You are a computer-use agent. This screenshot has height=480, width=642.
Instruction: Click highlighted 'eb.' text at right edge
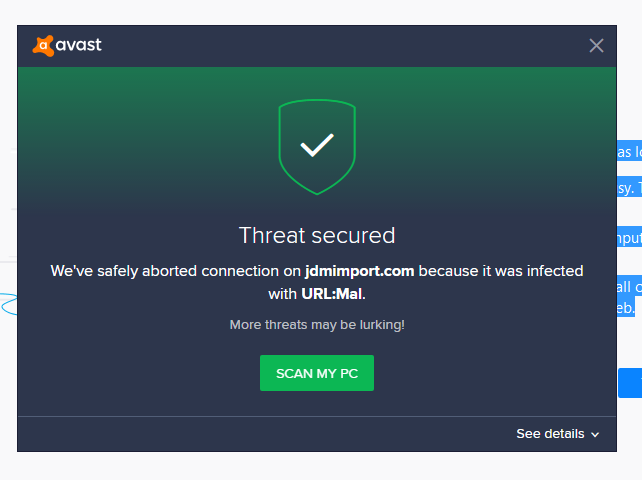tap(626, 307)
